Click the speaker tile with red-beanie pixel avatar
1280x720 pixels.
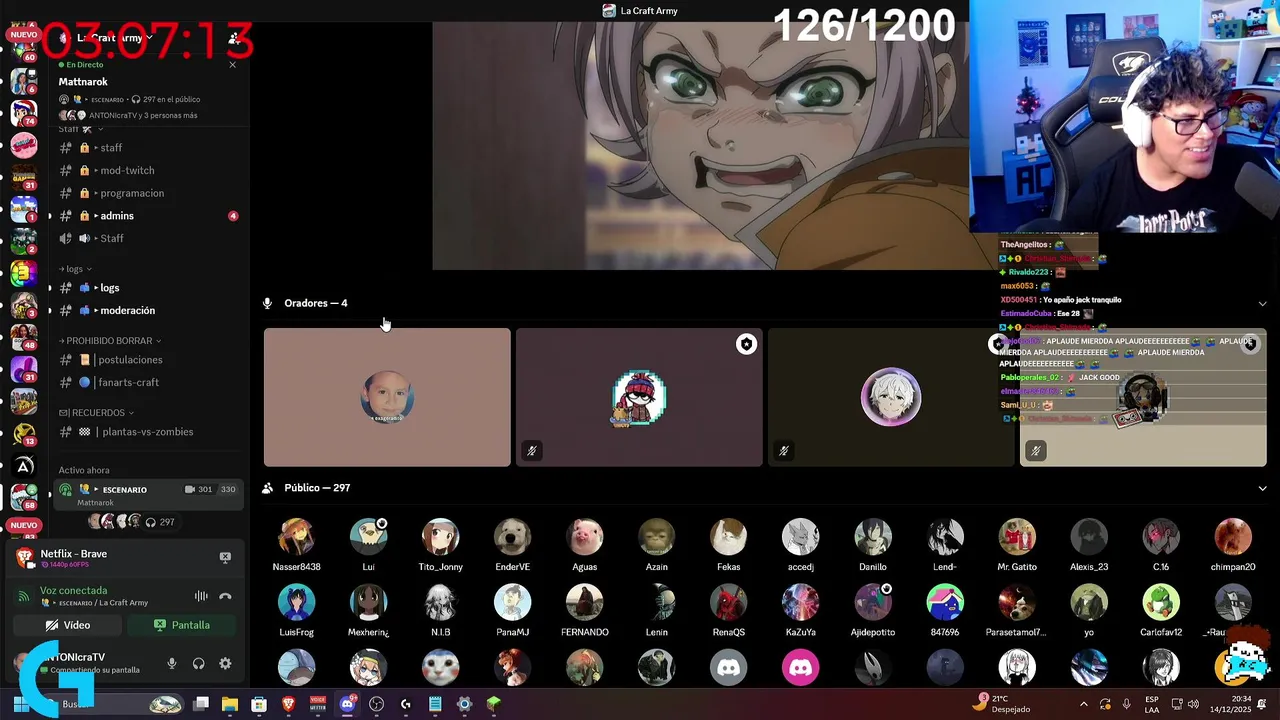(x=639, y=397)
